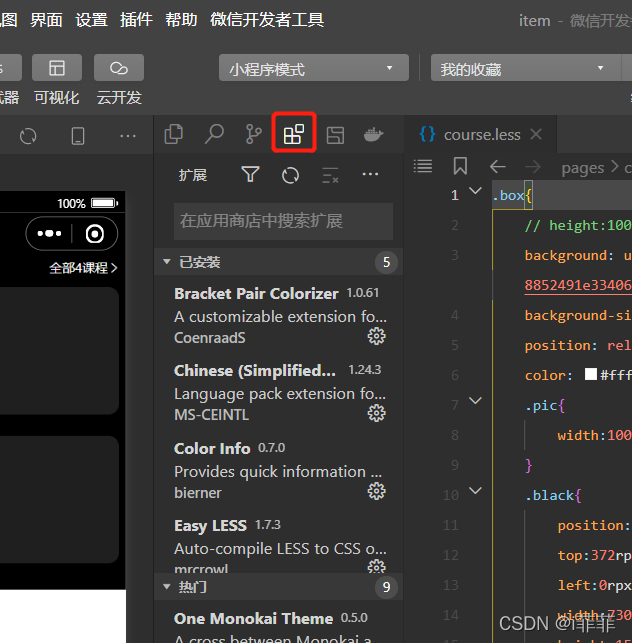The height and width of the screenshot is (643, 632).
Task: Click the cloud development button
Action: point(119,68)
